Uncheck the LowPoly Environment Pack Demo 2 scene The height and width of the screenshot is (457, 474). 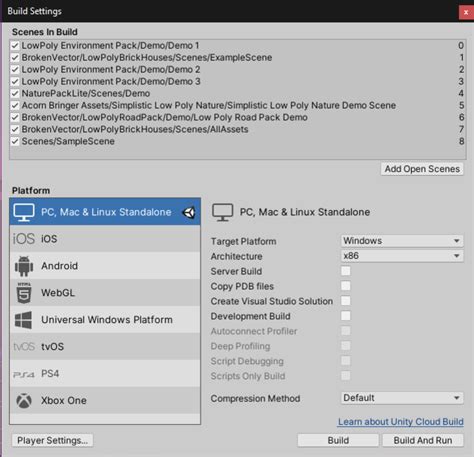15,69
